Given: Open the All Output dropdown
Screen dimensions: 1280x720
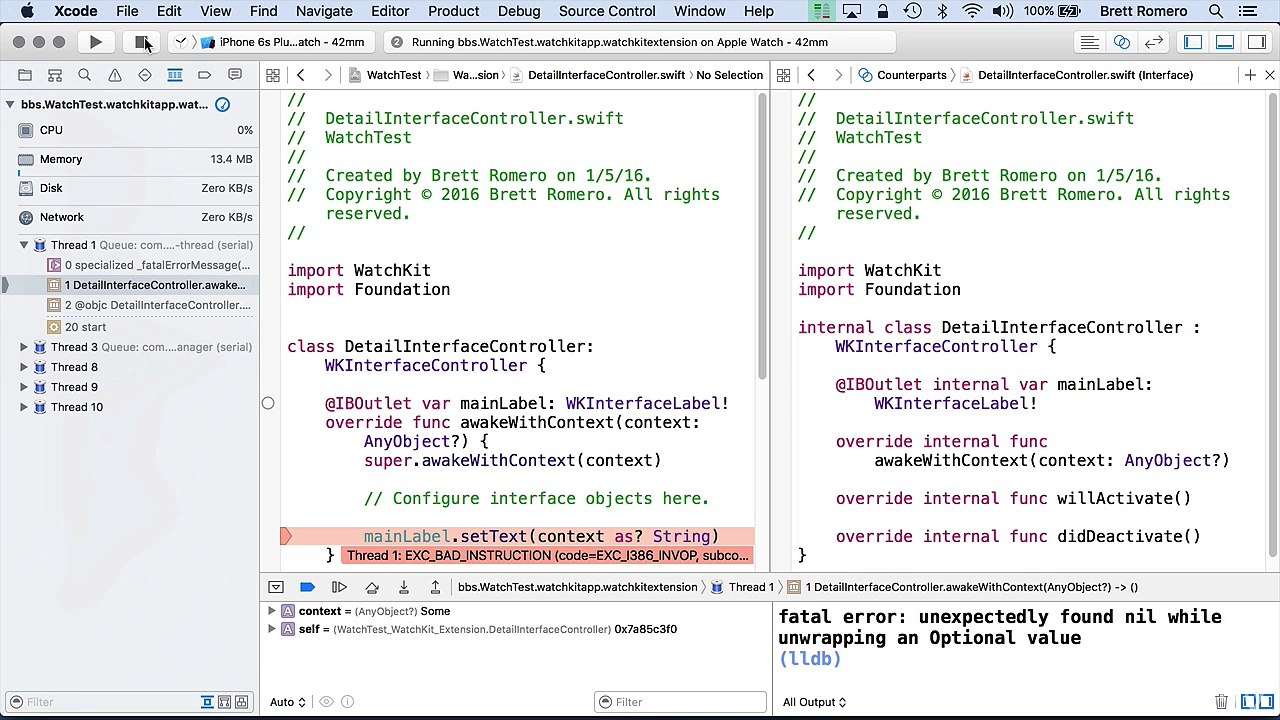Looking at the screenshot, I should [814, 702].
